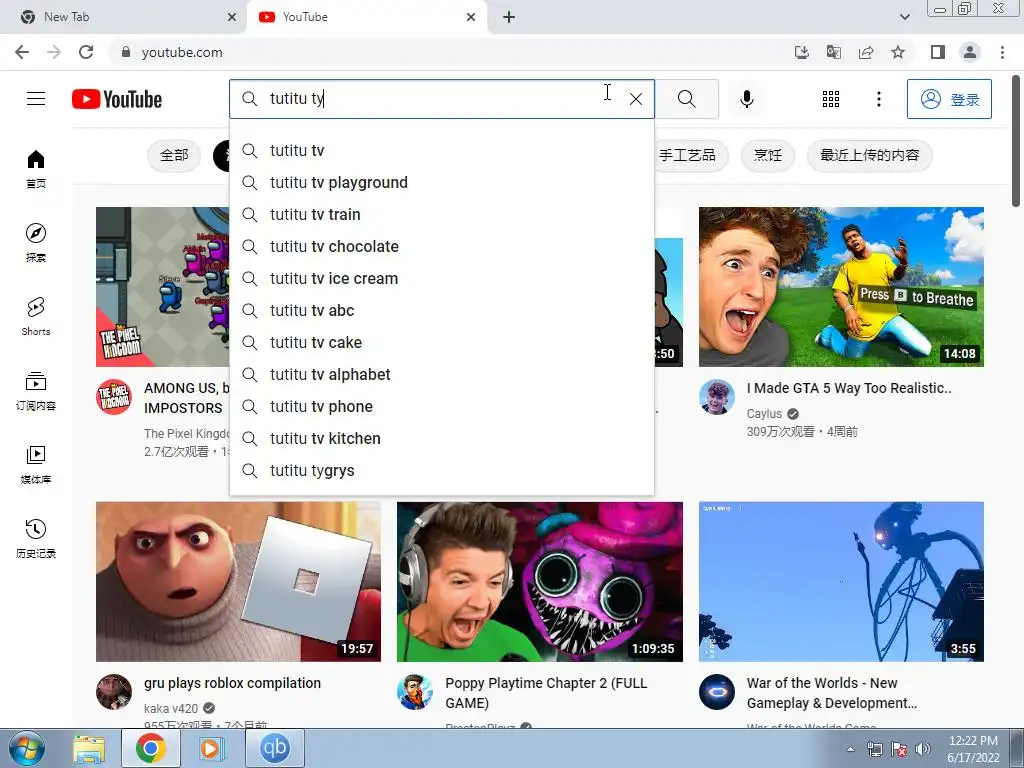This screenshot has width=1024, height=768.
Task: Open the War of the Worlds thumbnail
Action: 841,582
